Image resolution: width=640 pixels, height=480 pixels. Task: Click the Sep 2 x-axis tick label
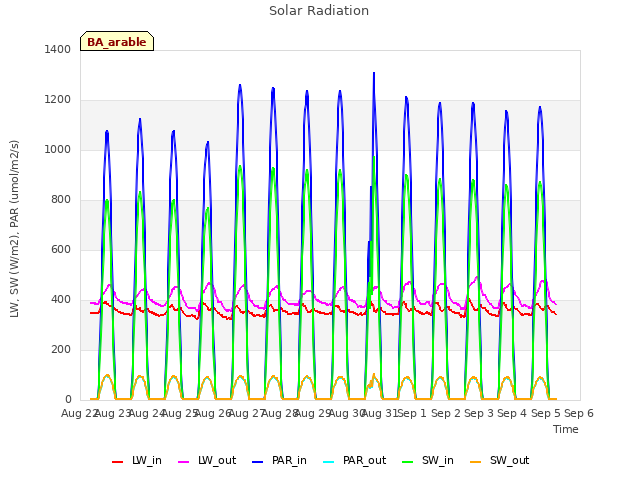point(446,413)
